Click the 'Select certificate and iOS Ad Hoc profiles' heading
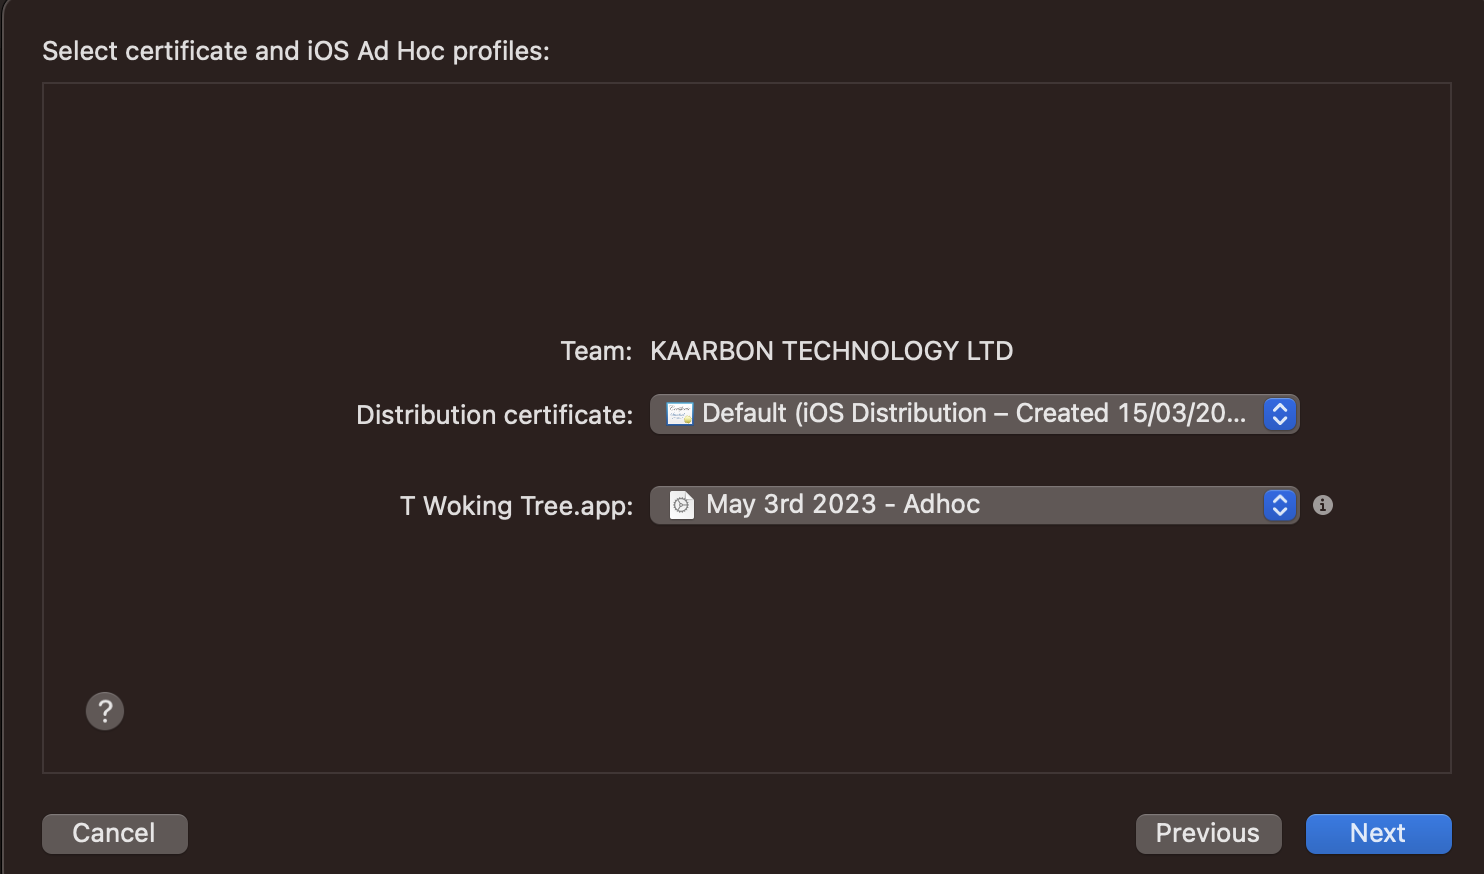1484x874 pixels. [296, 51]
